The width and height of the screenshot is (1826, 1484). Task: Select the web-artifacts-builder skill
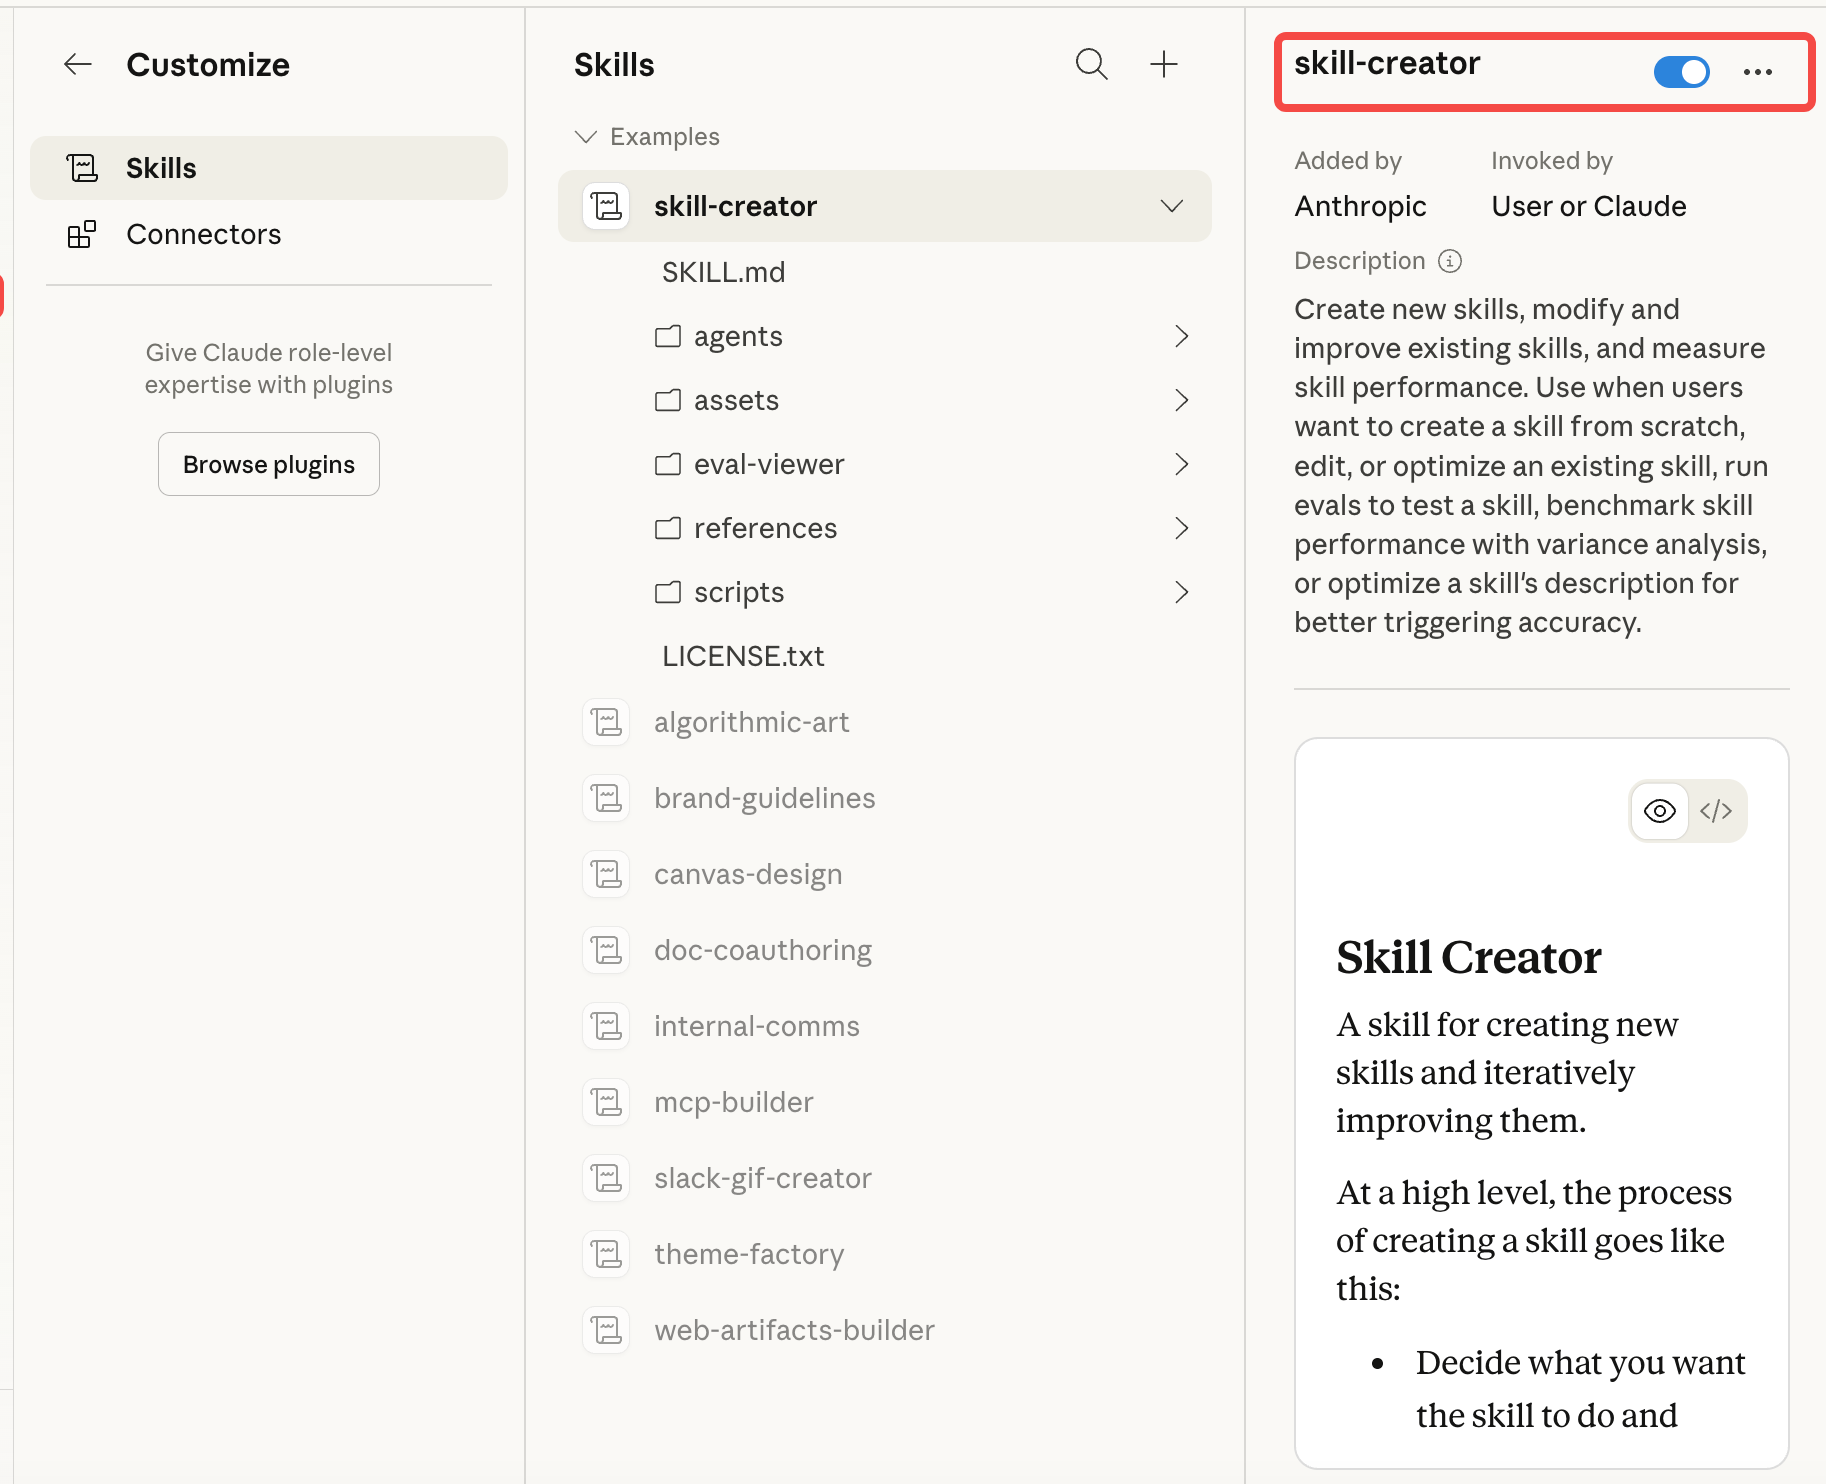point(793,1330)
